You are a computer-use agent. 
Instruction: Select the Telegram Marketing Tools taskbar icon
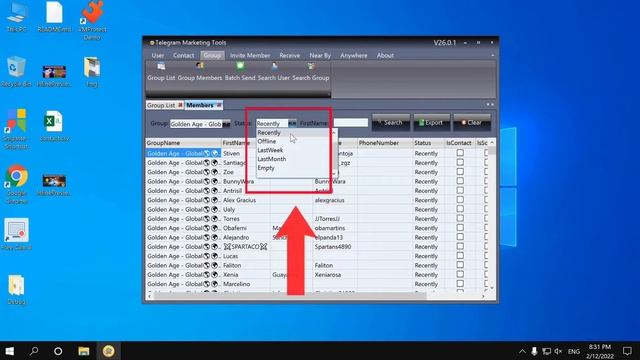pos(109,351)
